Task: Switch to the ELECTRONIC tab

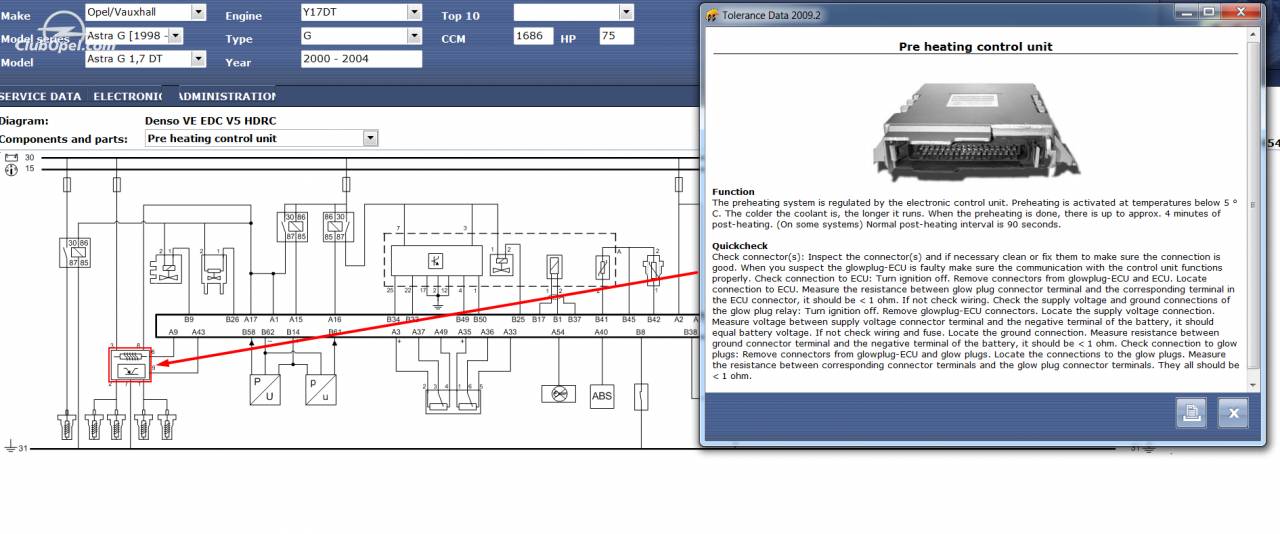Action: click(127, 96)
